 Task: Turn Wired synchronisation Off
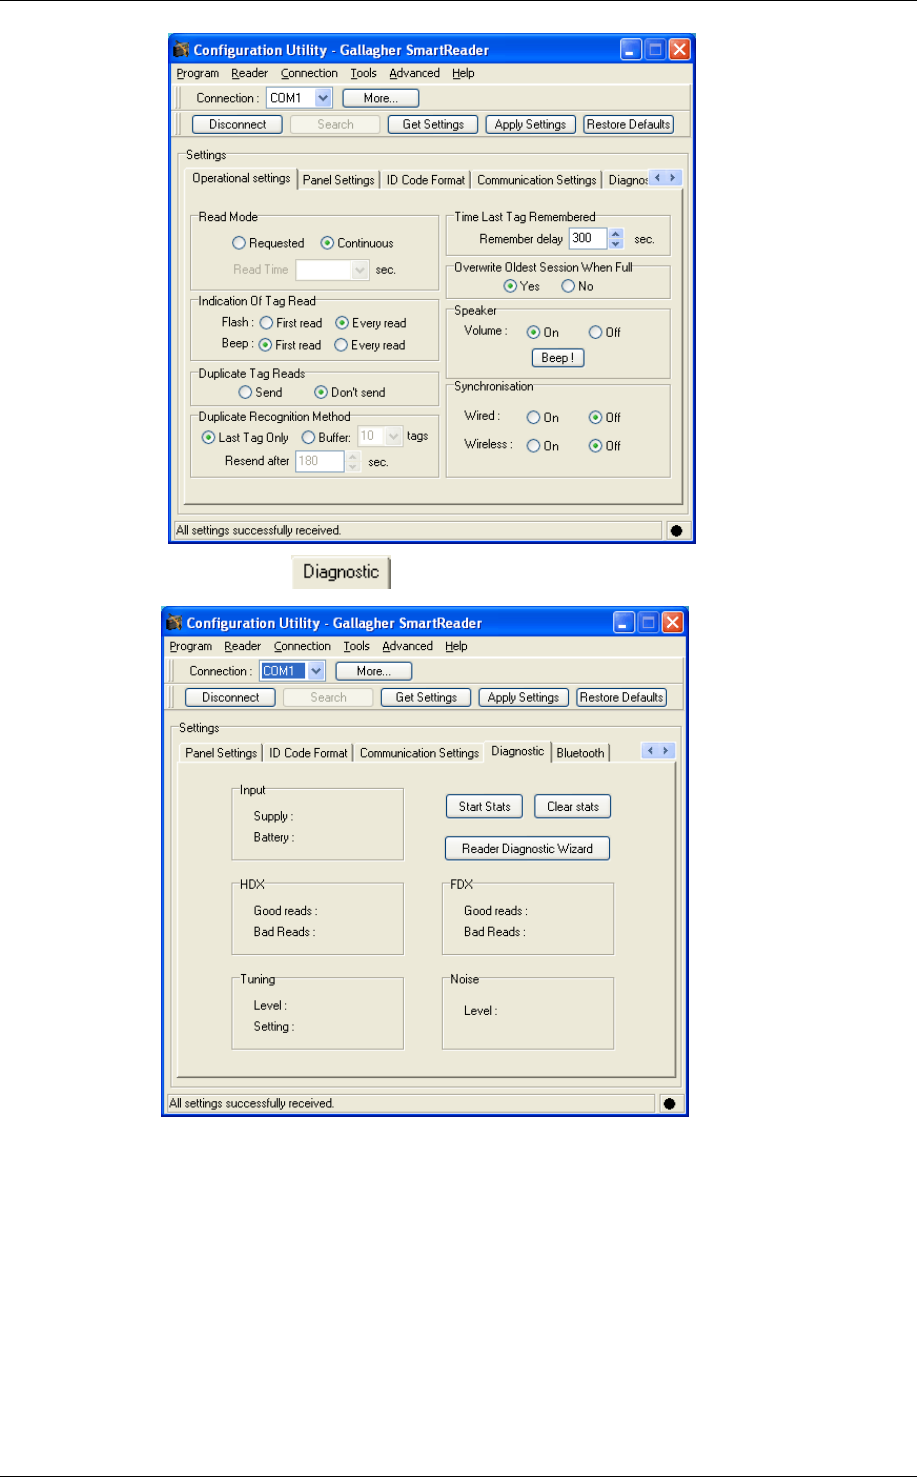[595, 418]
